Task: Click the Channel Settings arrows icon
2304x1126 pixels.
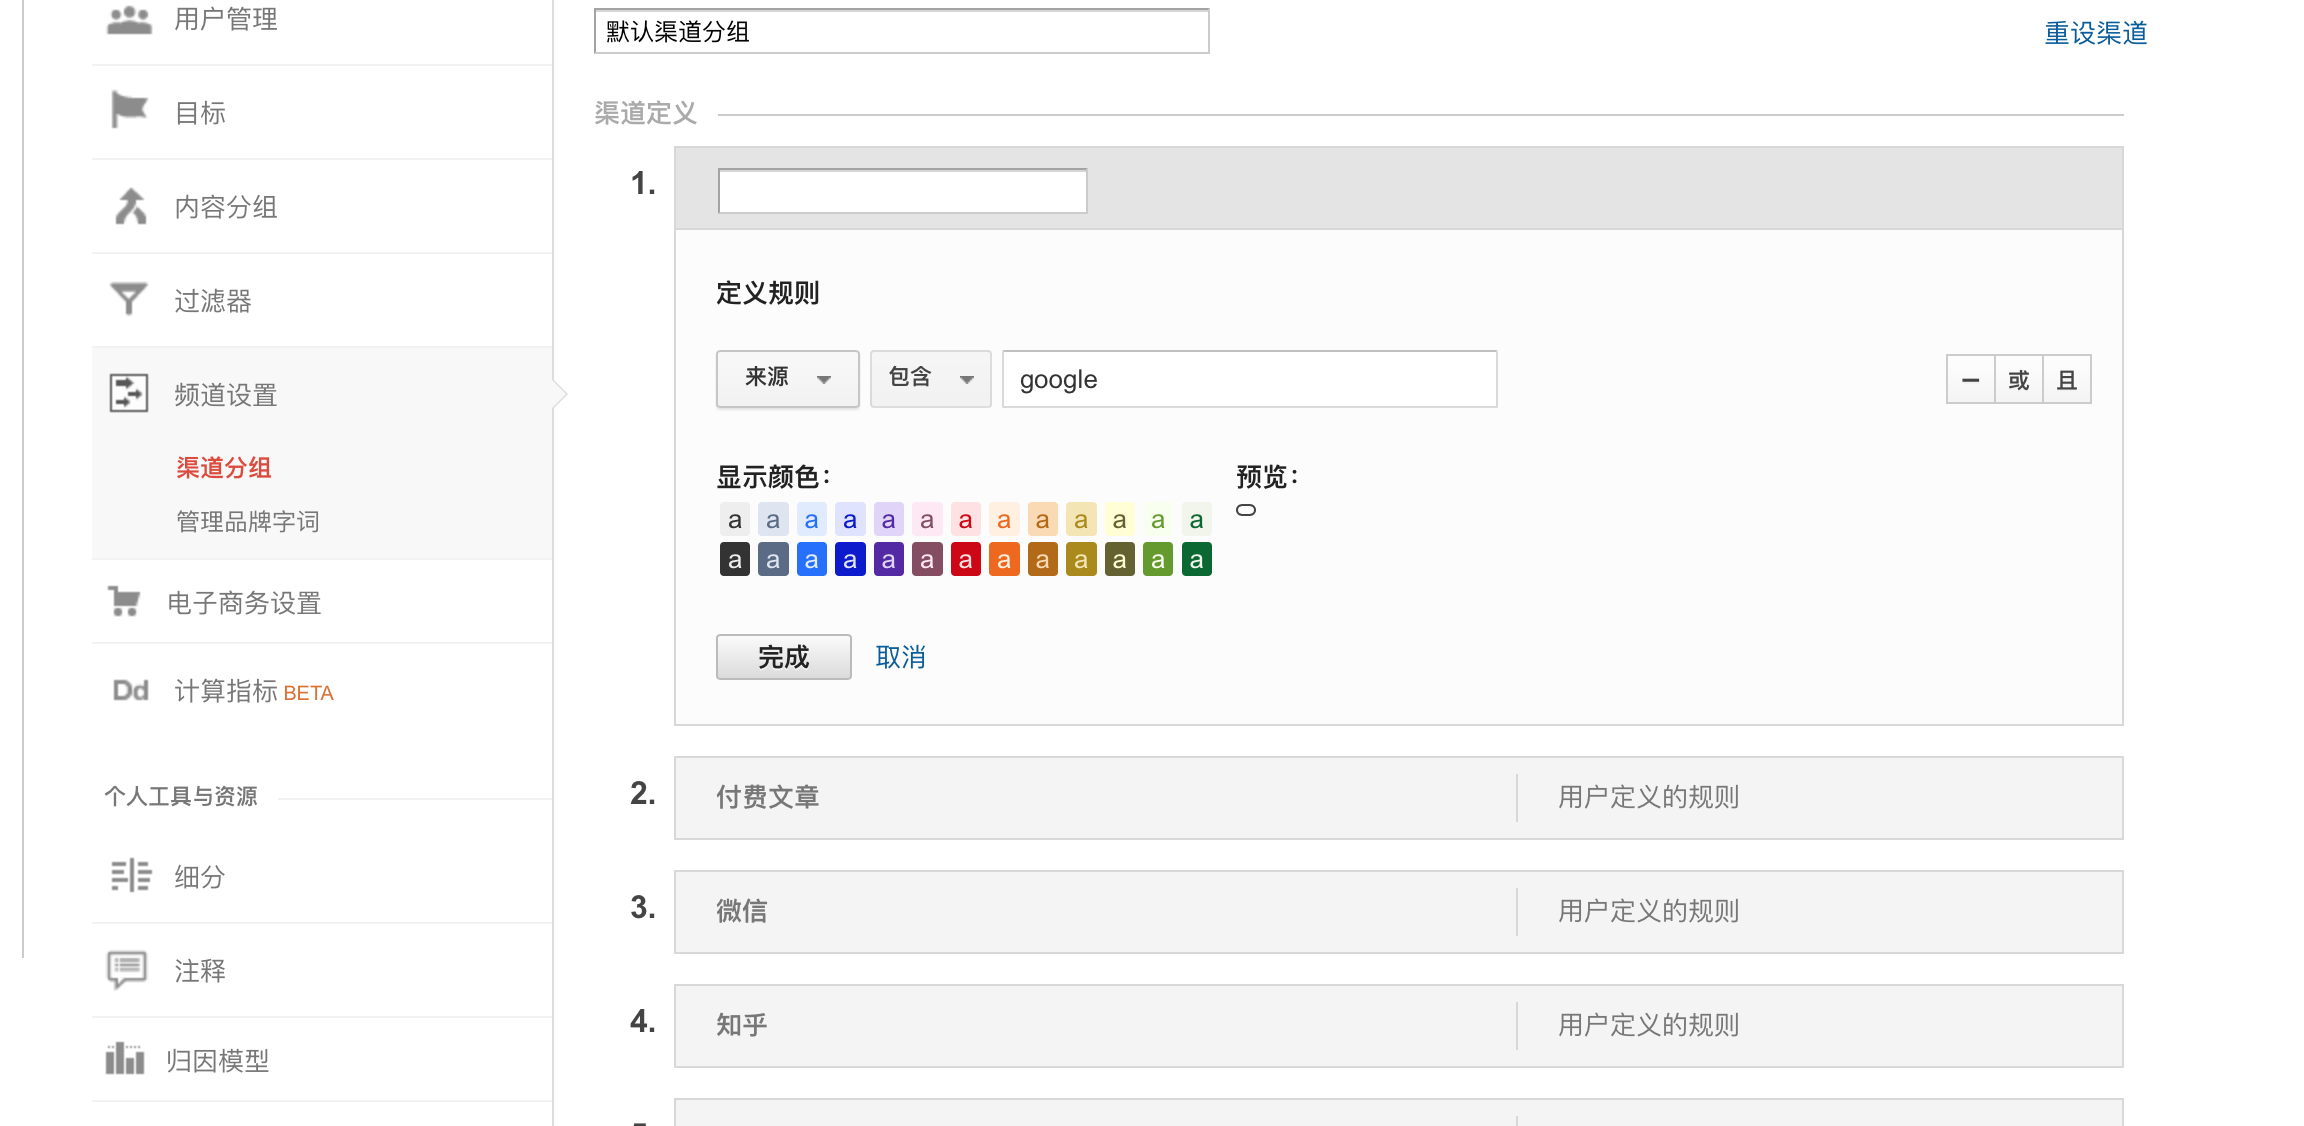Action: point(129,393)
